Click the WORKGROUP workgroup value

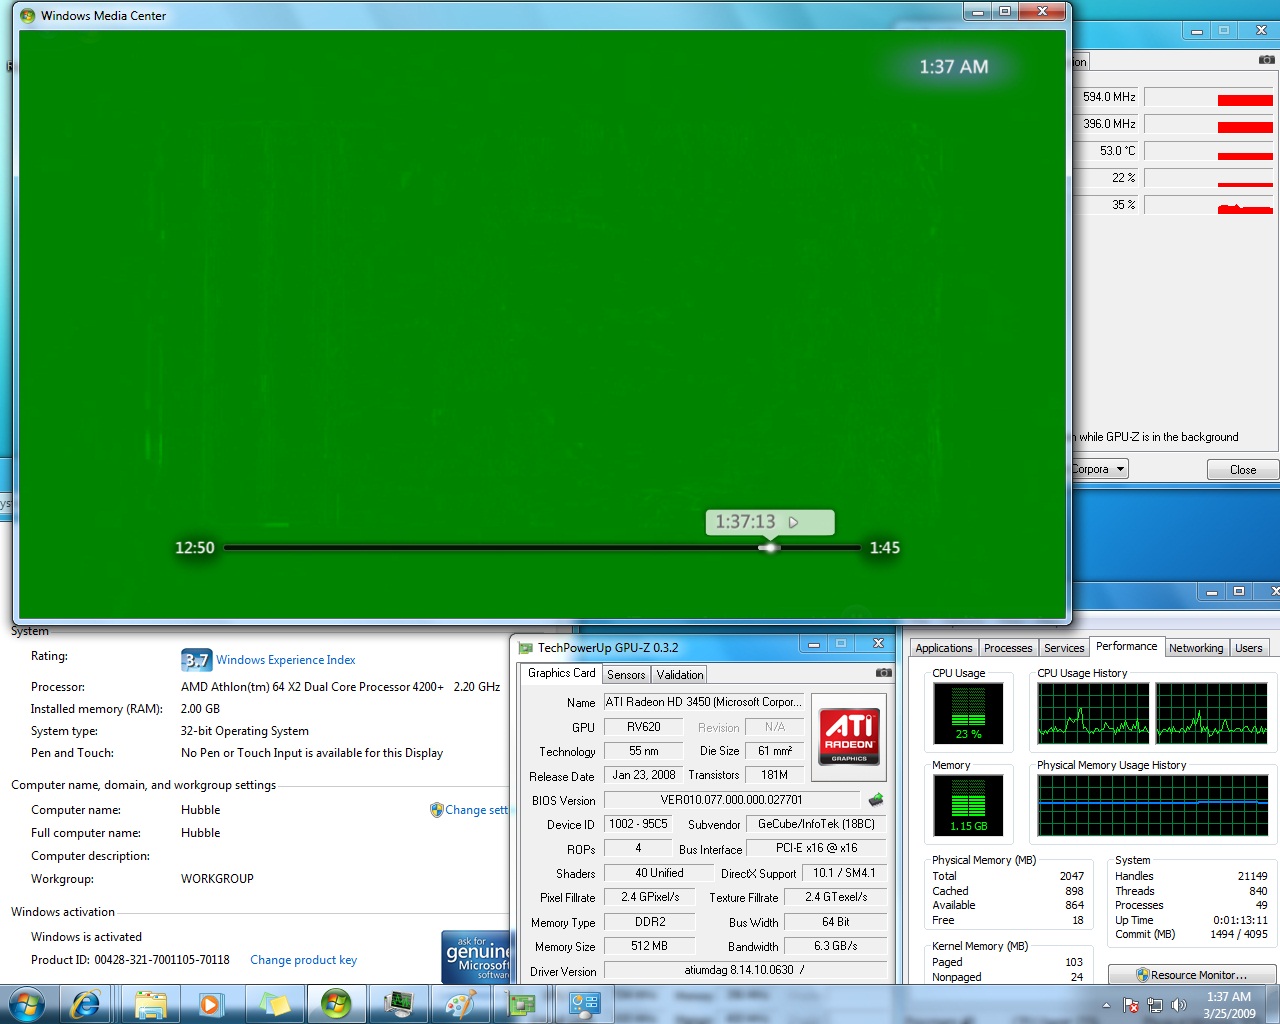(217, 879)
